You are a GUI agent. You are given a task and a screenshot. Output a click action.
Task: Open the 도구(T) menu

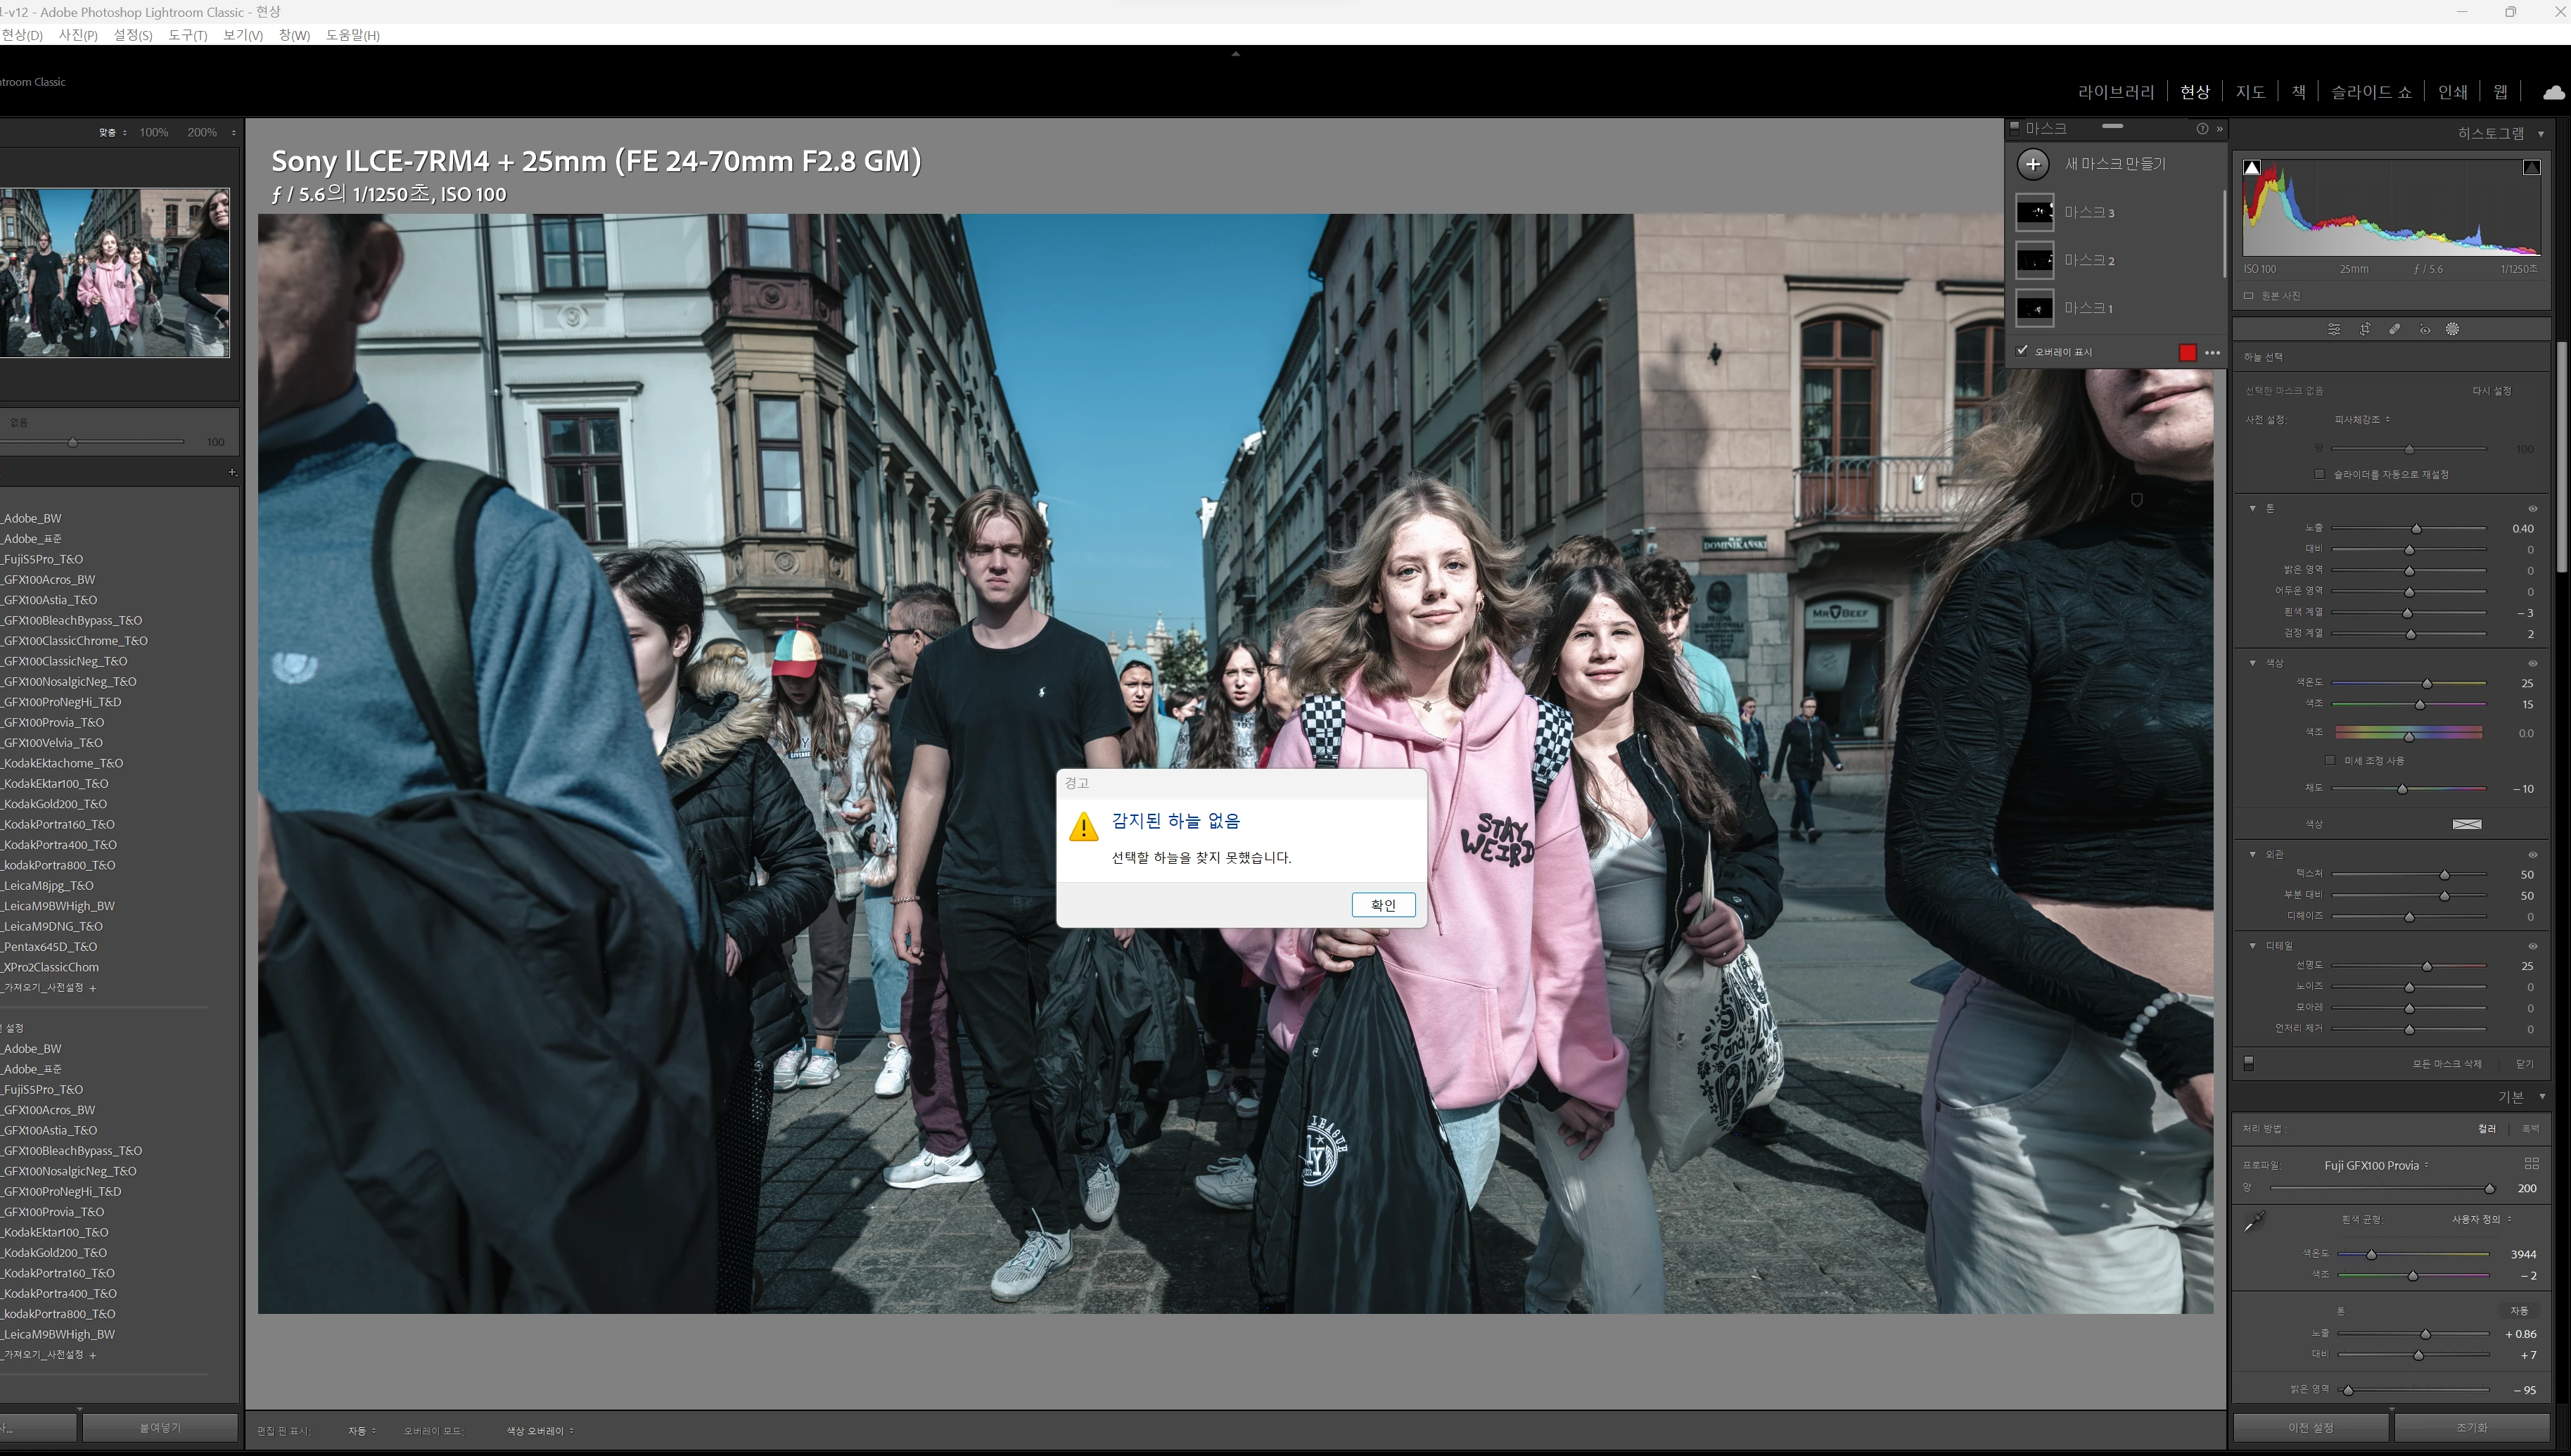187,35
